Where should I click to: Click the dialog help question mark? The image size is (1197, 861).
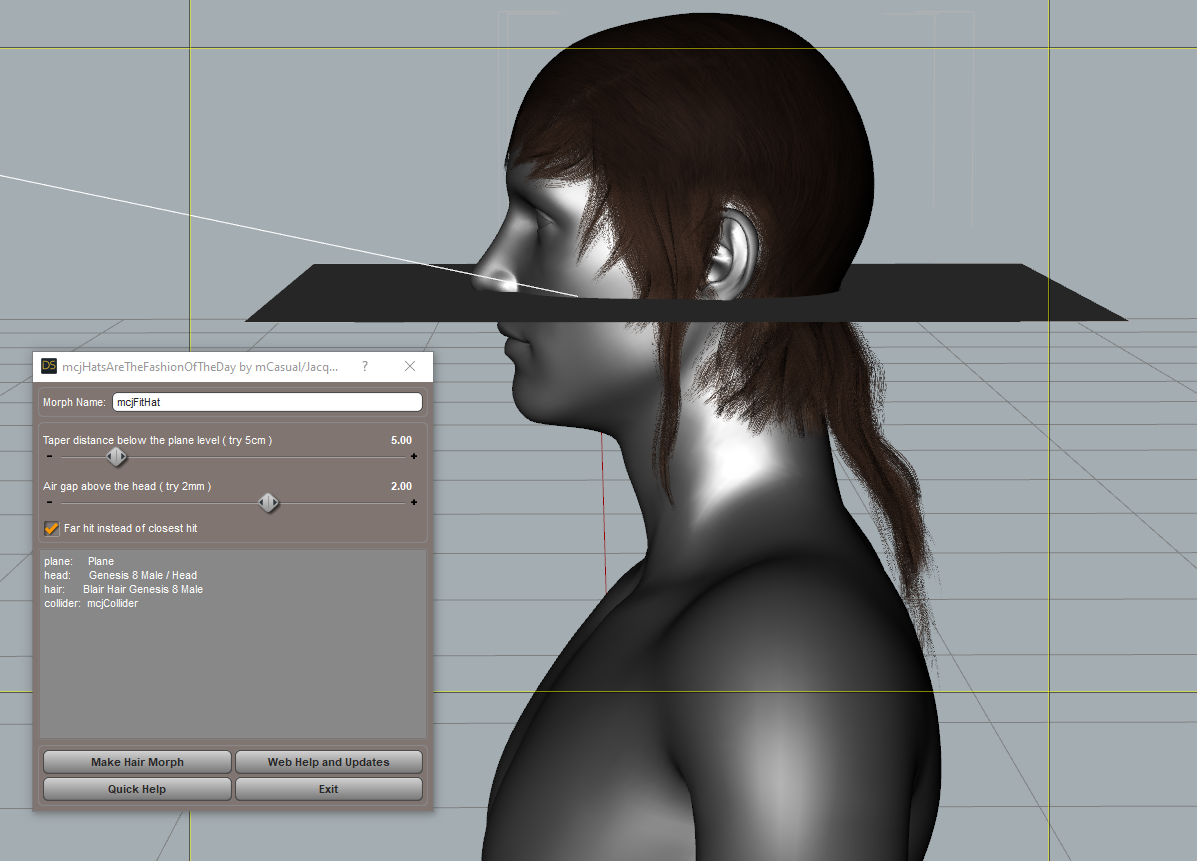click(365, 366)
